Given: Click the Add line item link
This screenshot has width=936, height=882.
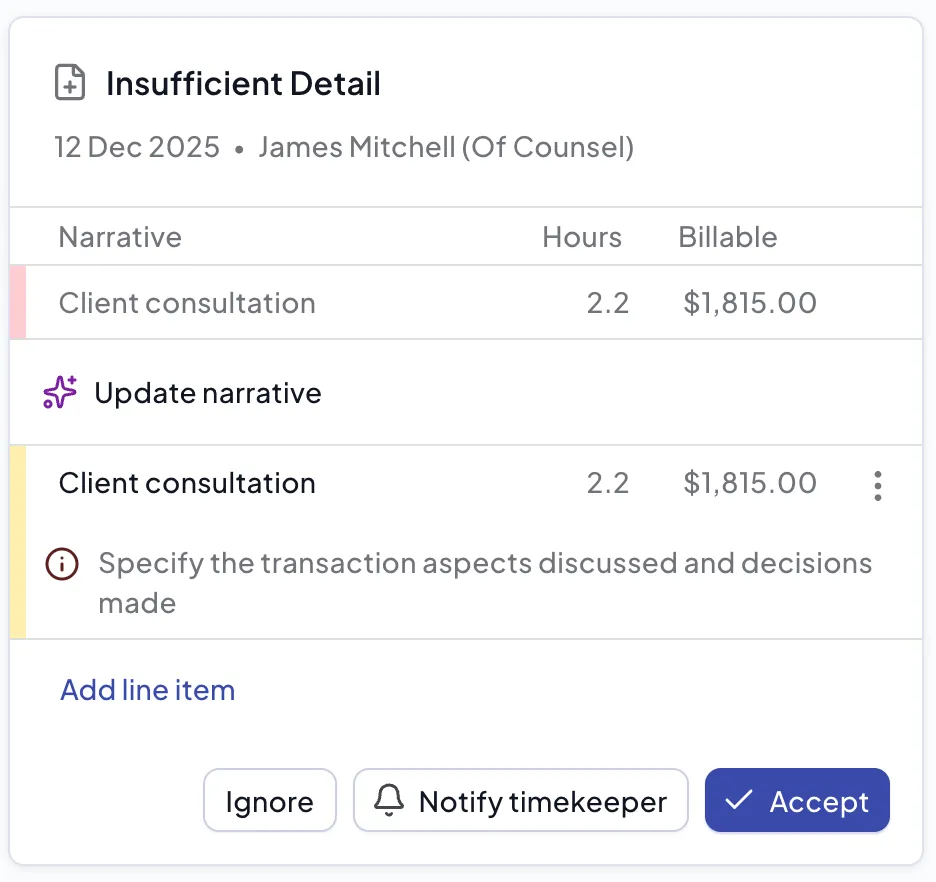Looking at the screenshot, I should coord(148,690).
